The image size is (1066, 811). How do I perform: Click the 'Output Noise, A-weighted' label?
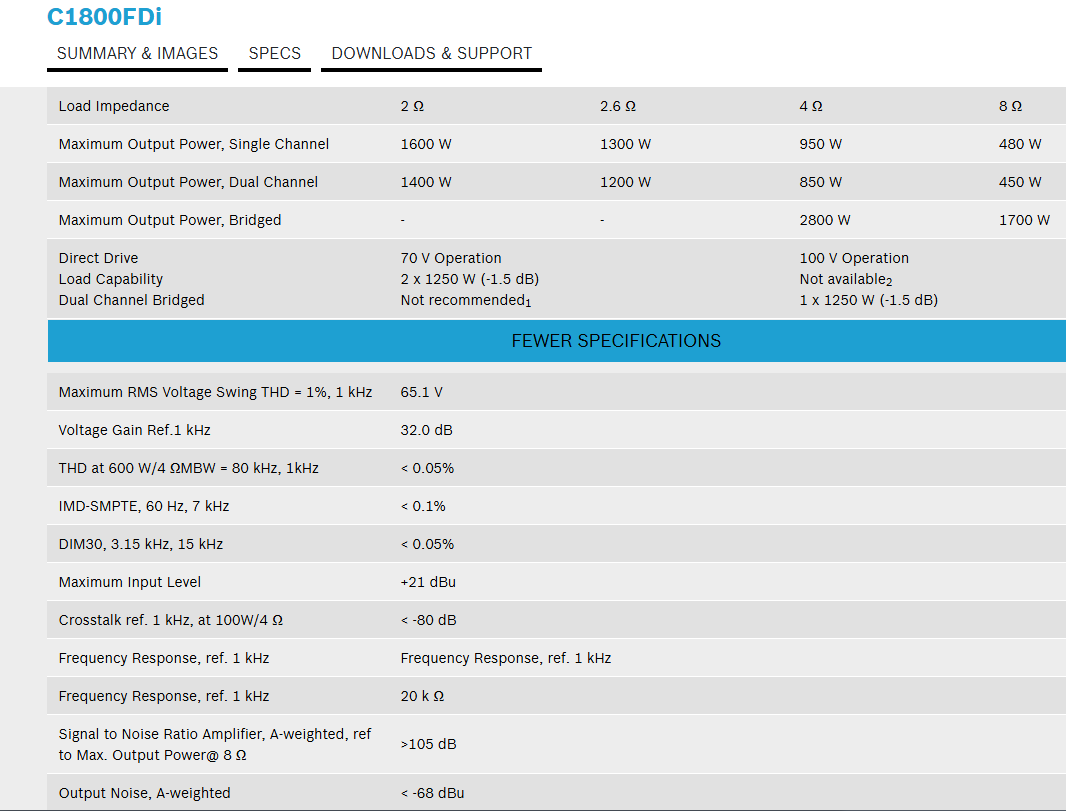pos(145,793)
